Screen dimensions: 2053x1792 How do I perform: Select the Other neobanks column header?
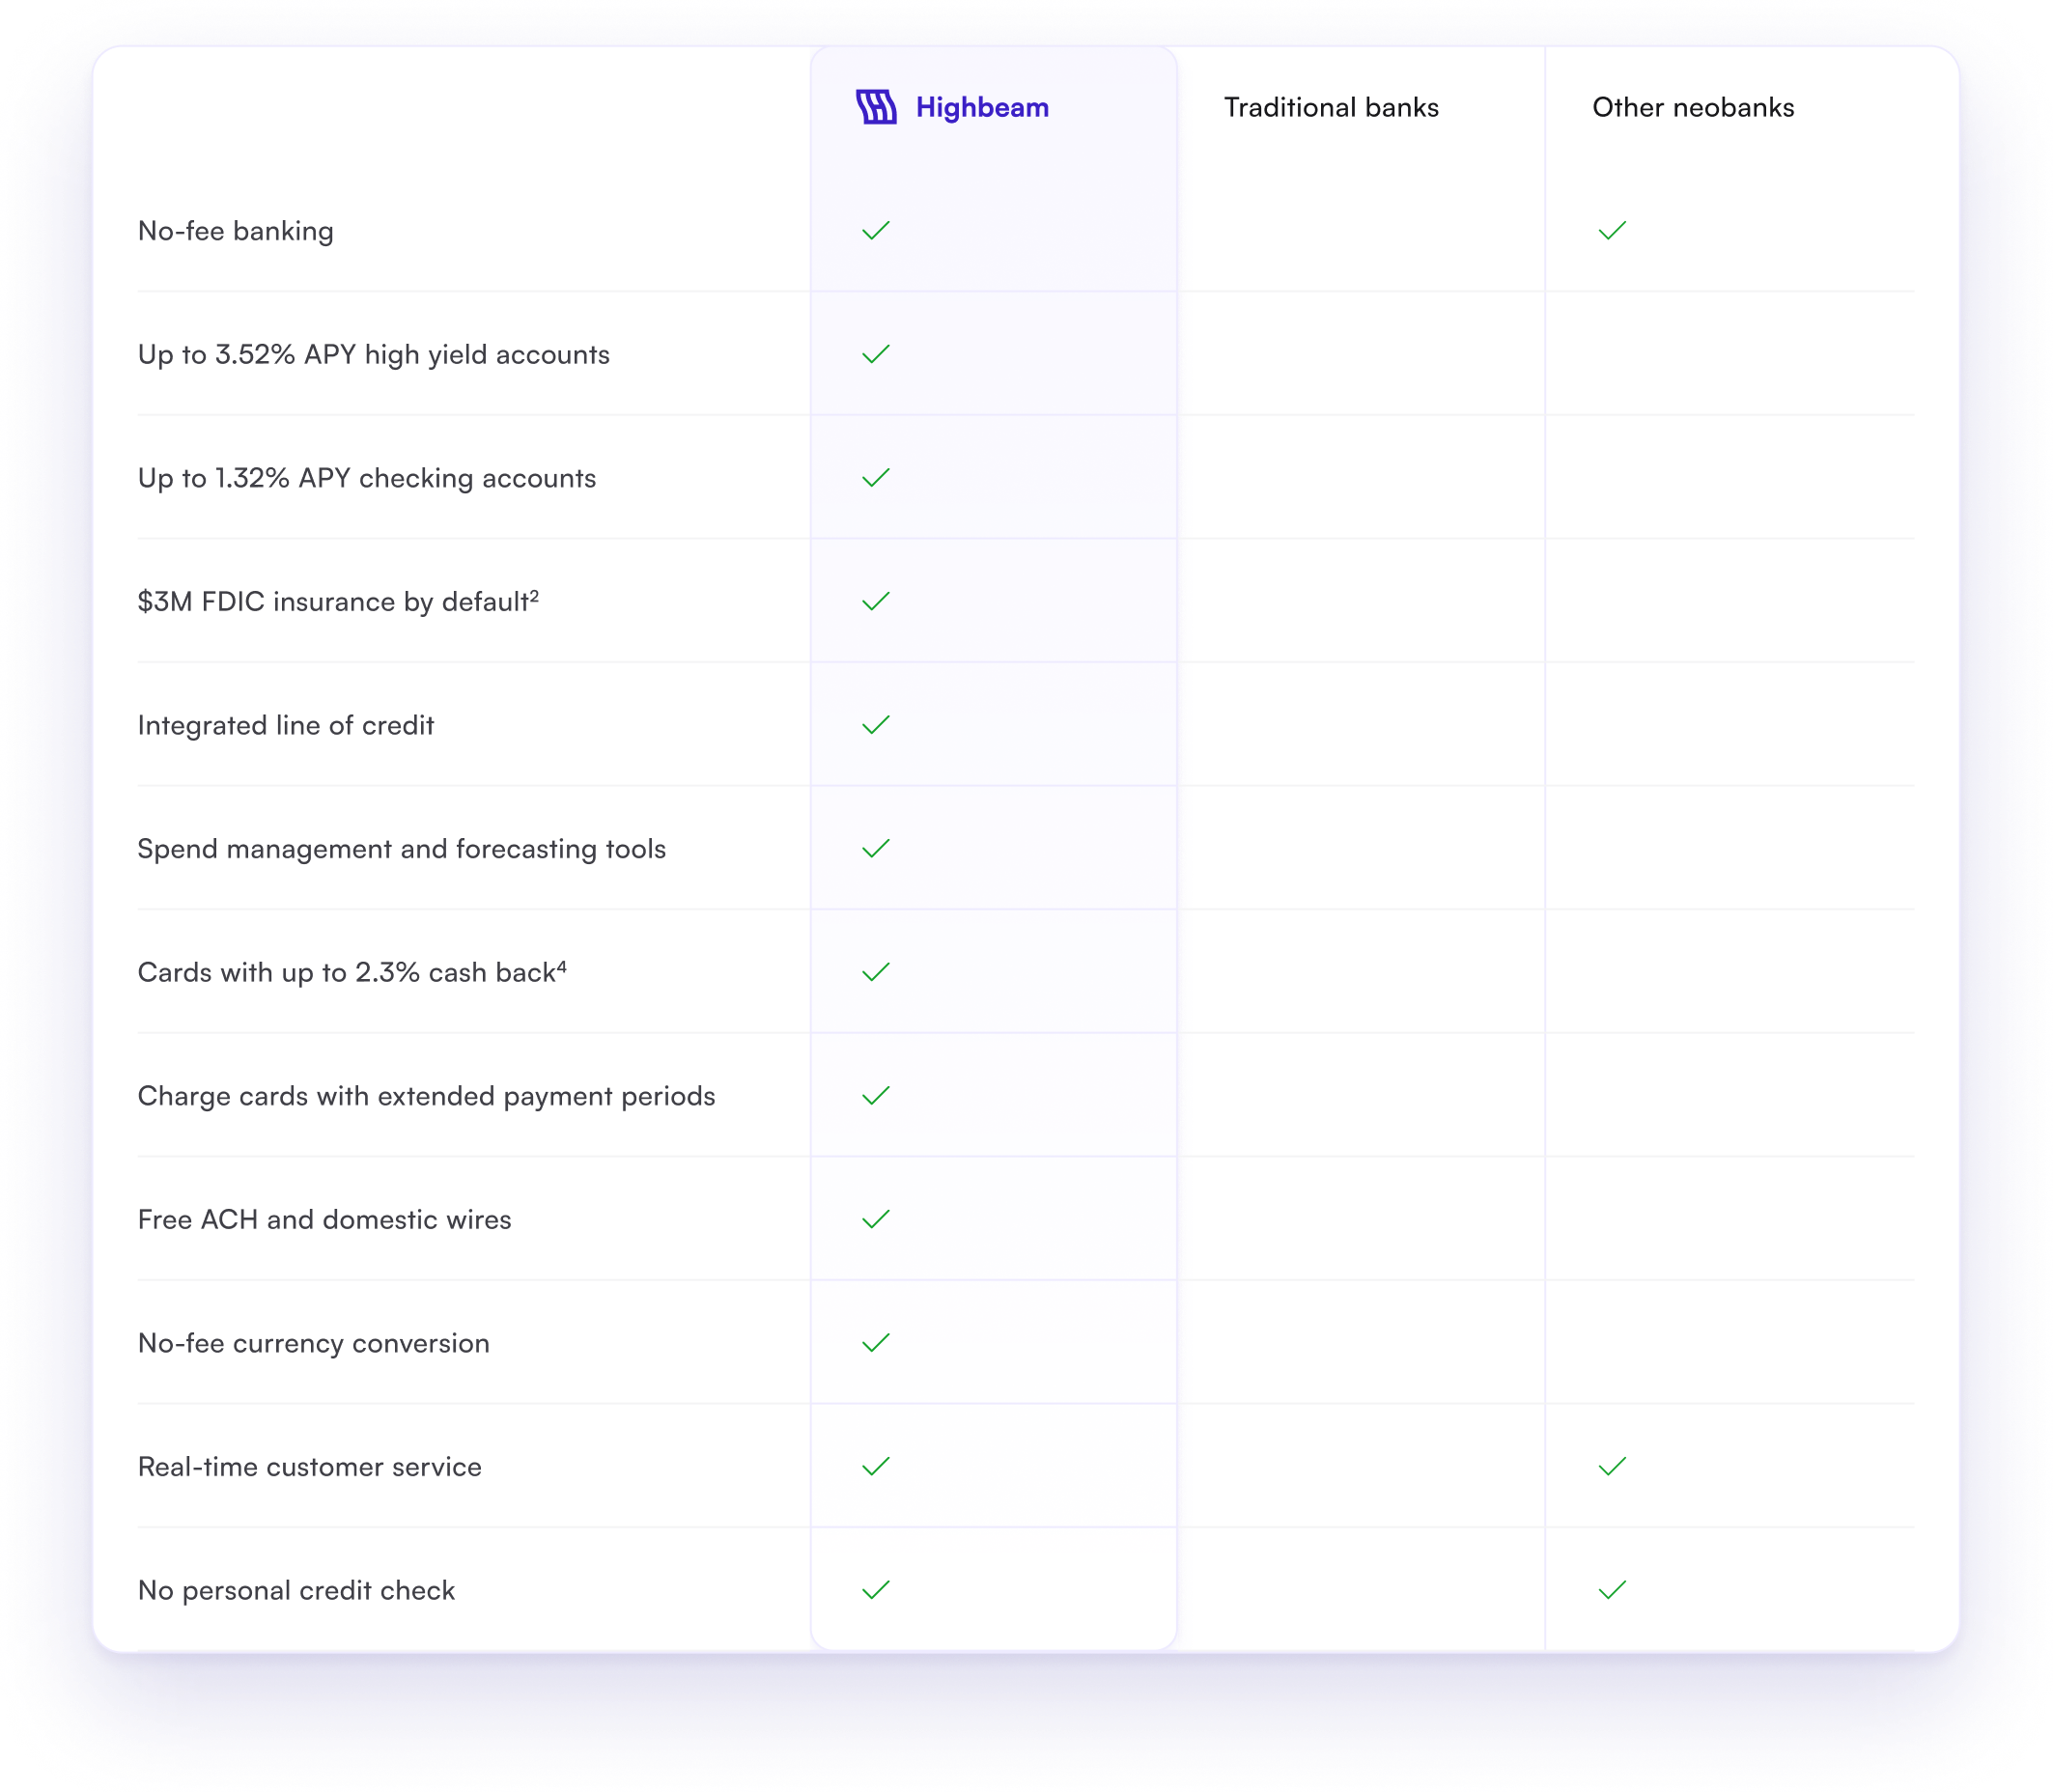tap(1693, 108)
